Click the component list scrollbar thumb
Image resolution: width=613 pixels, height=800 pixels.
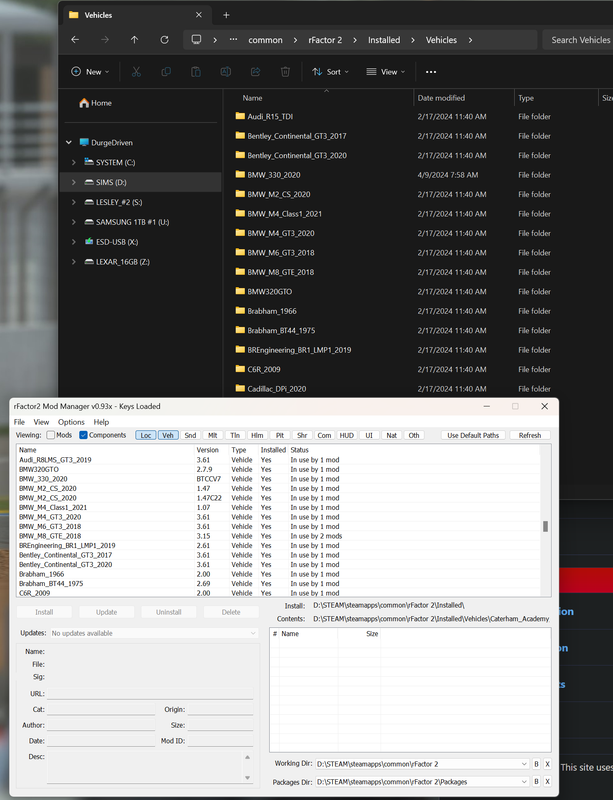(546, 526)
